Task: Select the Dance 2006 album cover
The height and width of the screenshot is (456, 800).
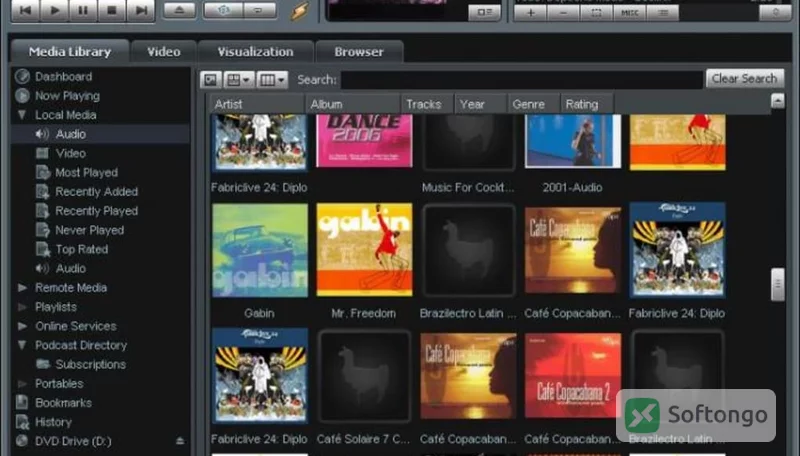Action: (364, 141)
